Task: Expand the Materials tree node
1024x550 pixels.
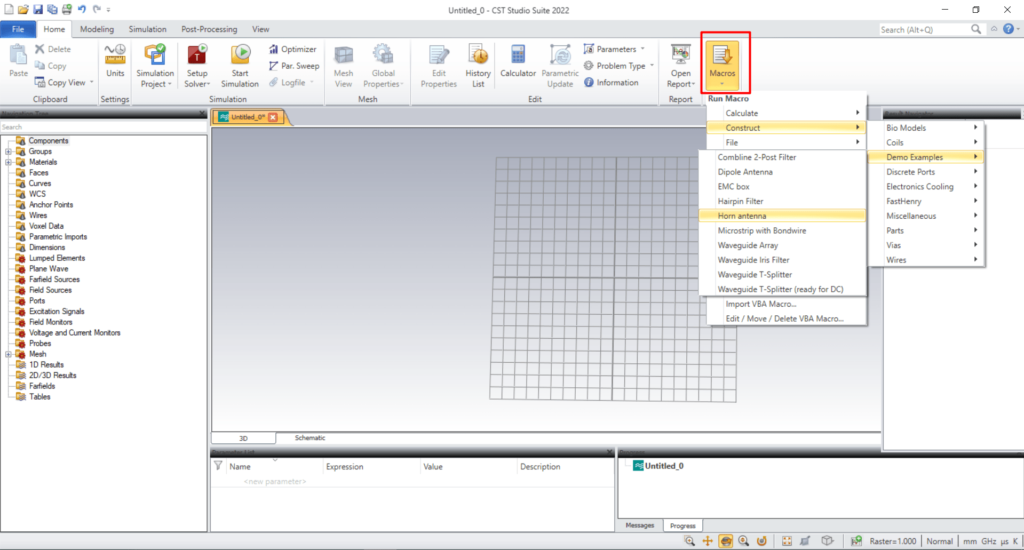Action: (x=8, y=162)
